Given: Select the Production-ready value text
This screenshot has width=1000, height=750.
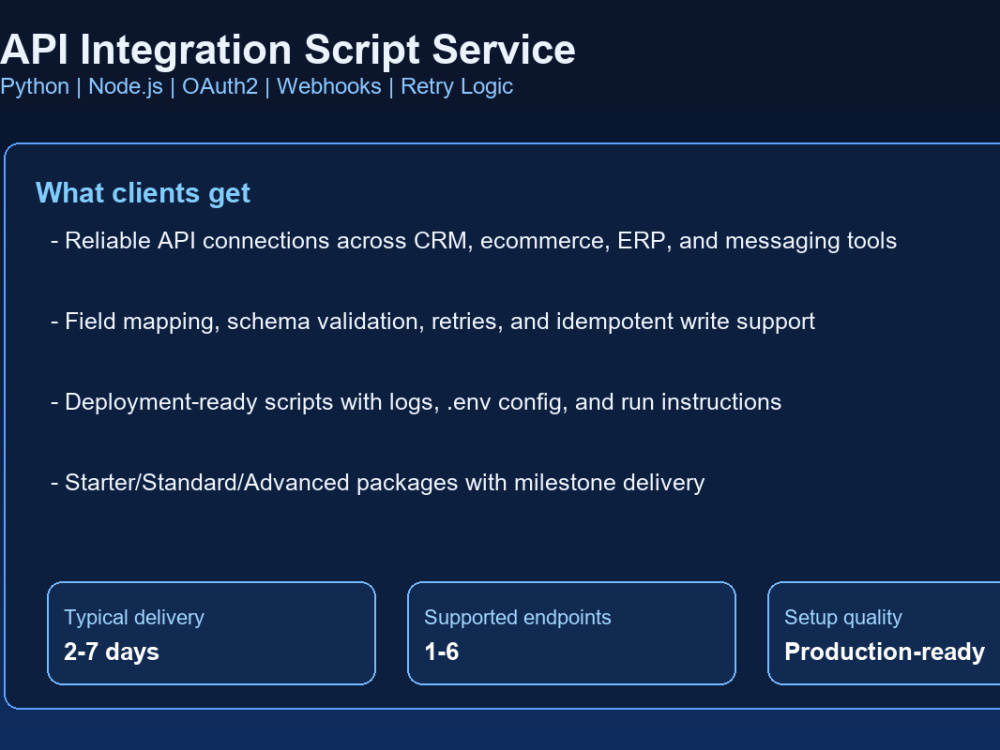Looking at the screenshot, I should [x=885, y=652].
